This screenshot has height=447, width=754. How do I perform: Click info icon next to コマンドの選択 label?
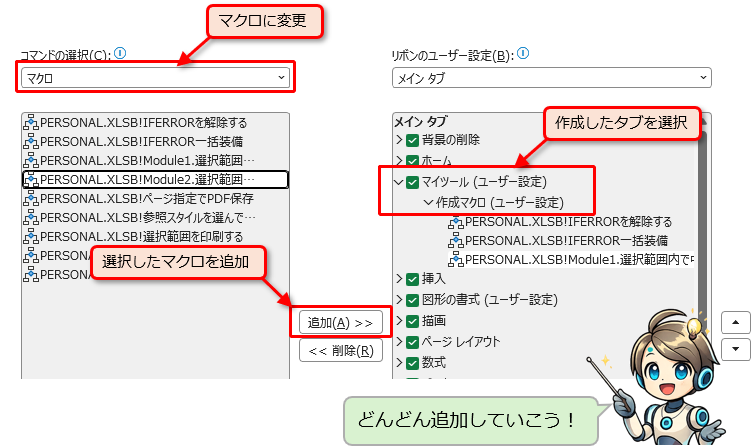(120, 54)
